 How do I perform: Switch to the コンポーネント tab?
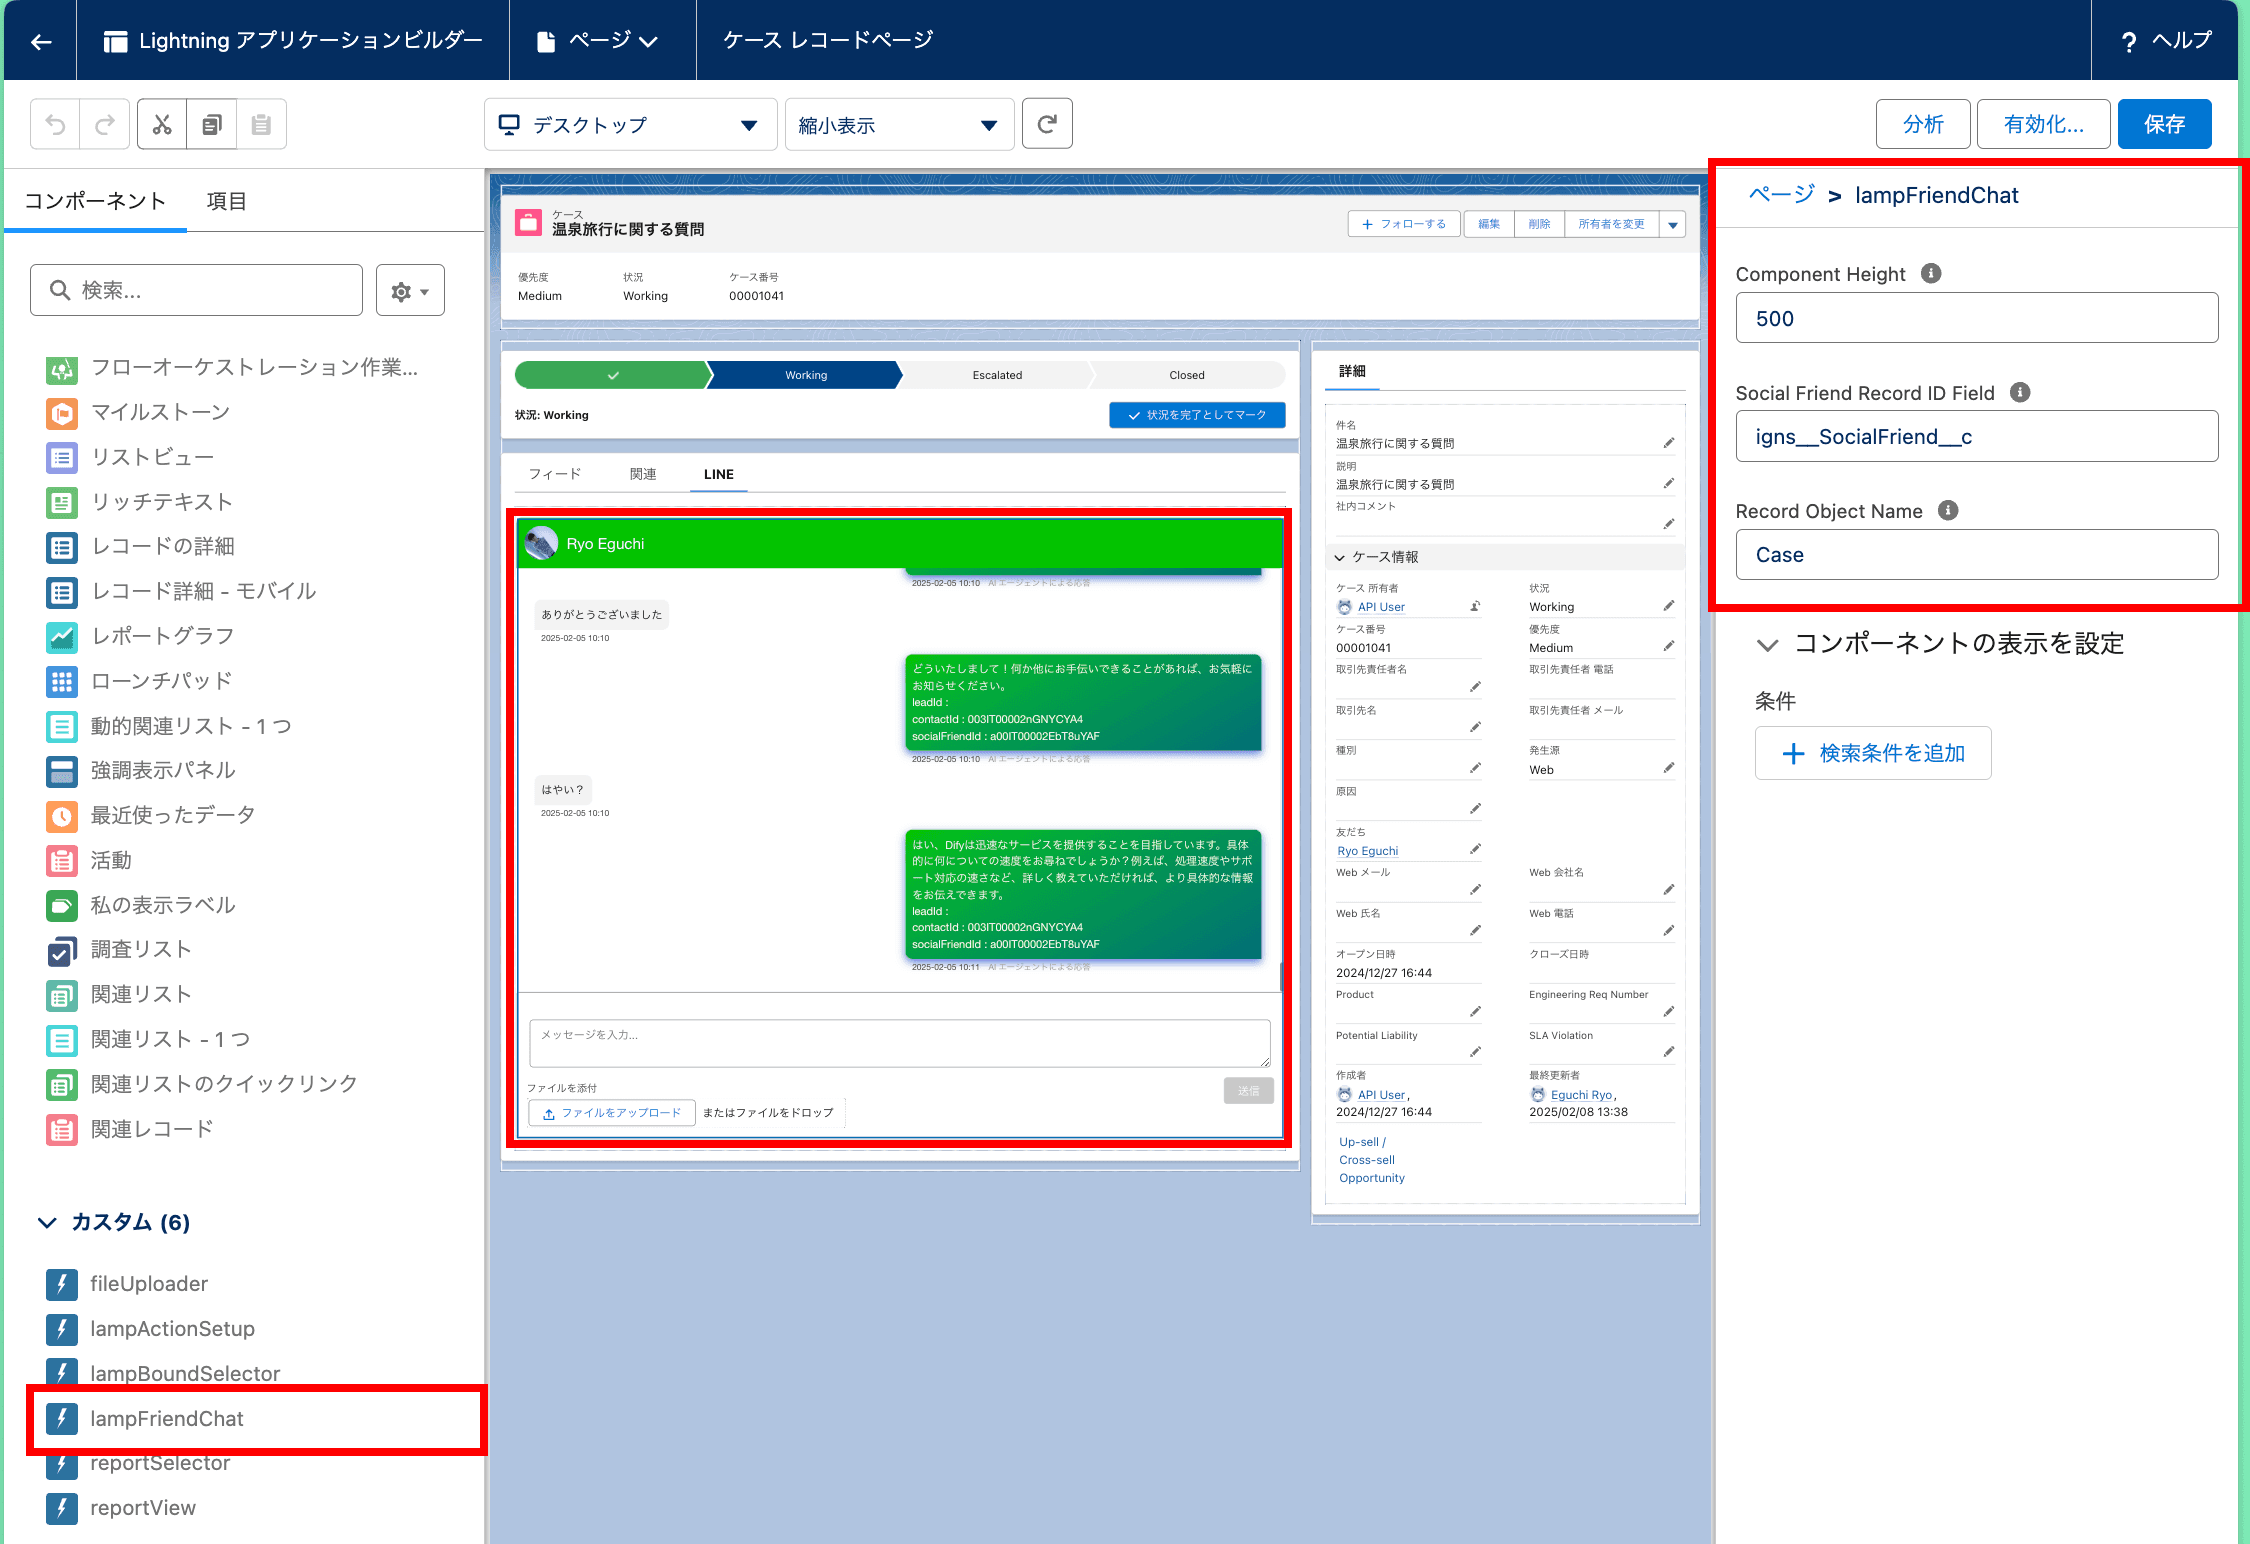click(95, 201)
